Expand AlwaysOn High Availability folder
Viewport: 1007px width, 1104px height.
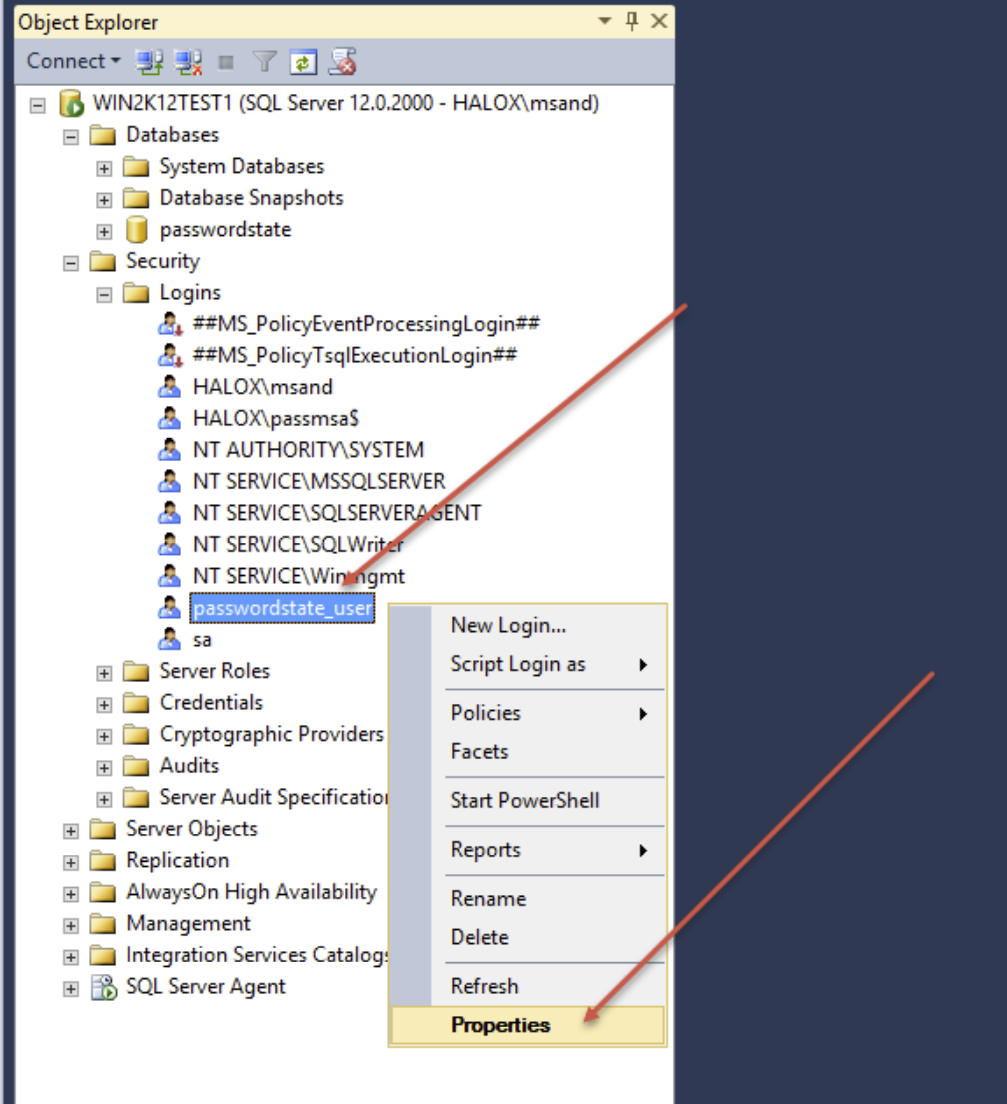tap(71, 894)
